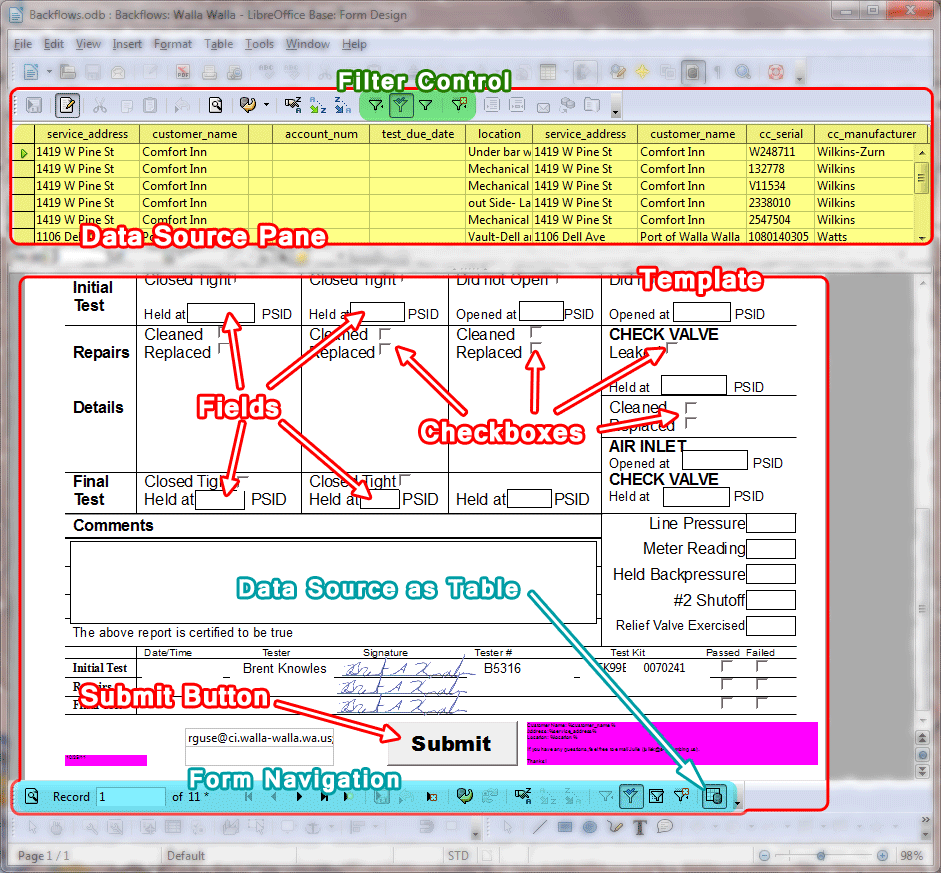941x873 pixels.
Task: Open data source toolbar overflow arrow
Action: (616, 110)
